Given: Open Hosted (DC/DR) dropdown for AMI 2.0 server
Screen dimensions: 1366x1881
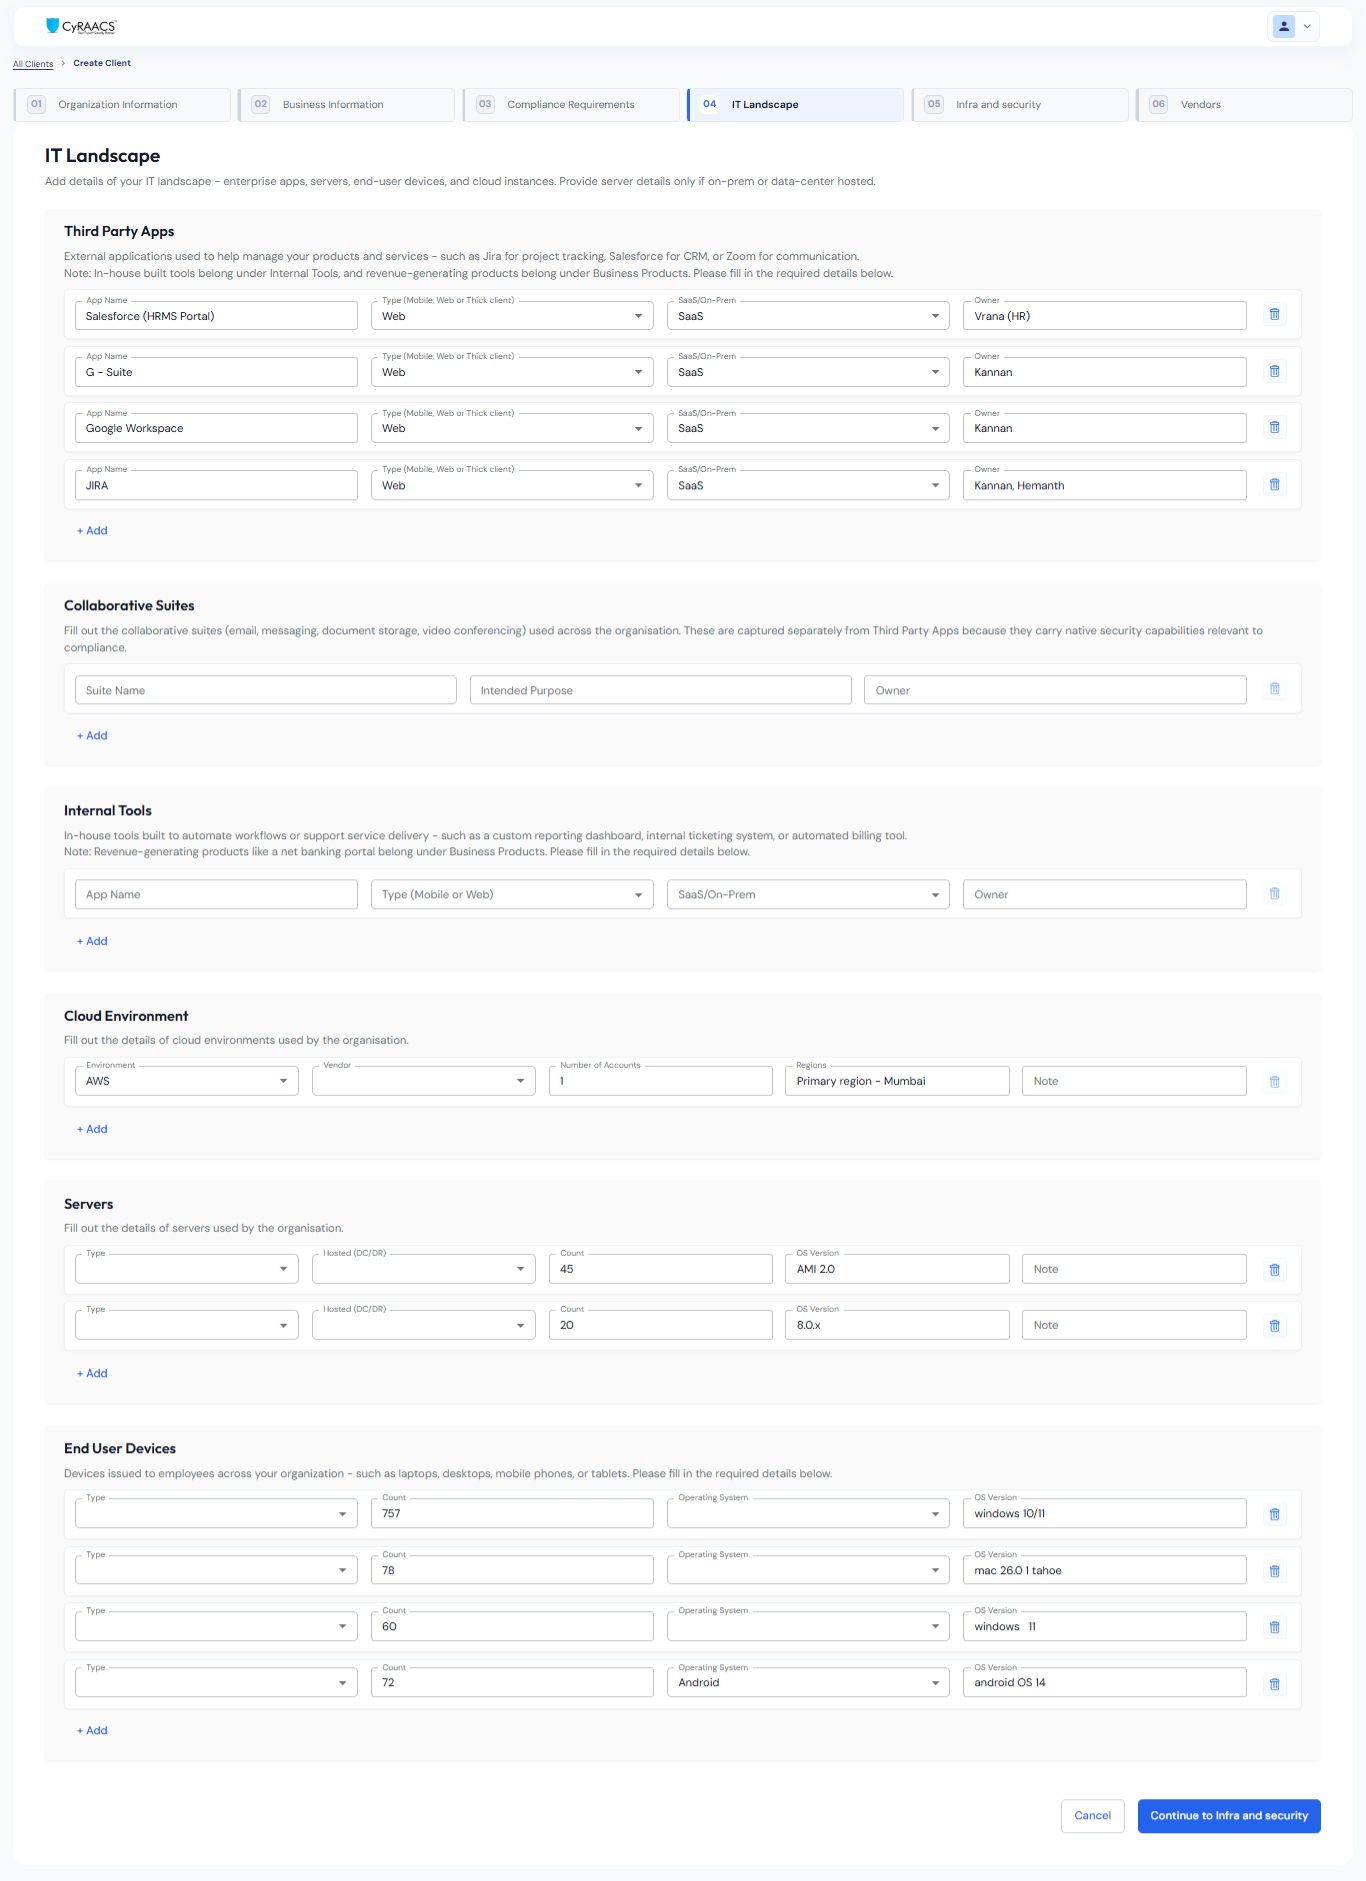Looking at the screenshot, I should tap(423, 1269).
